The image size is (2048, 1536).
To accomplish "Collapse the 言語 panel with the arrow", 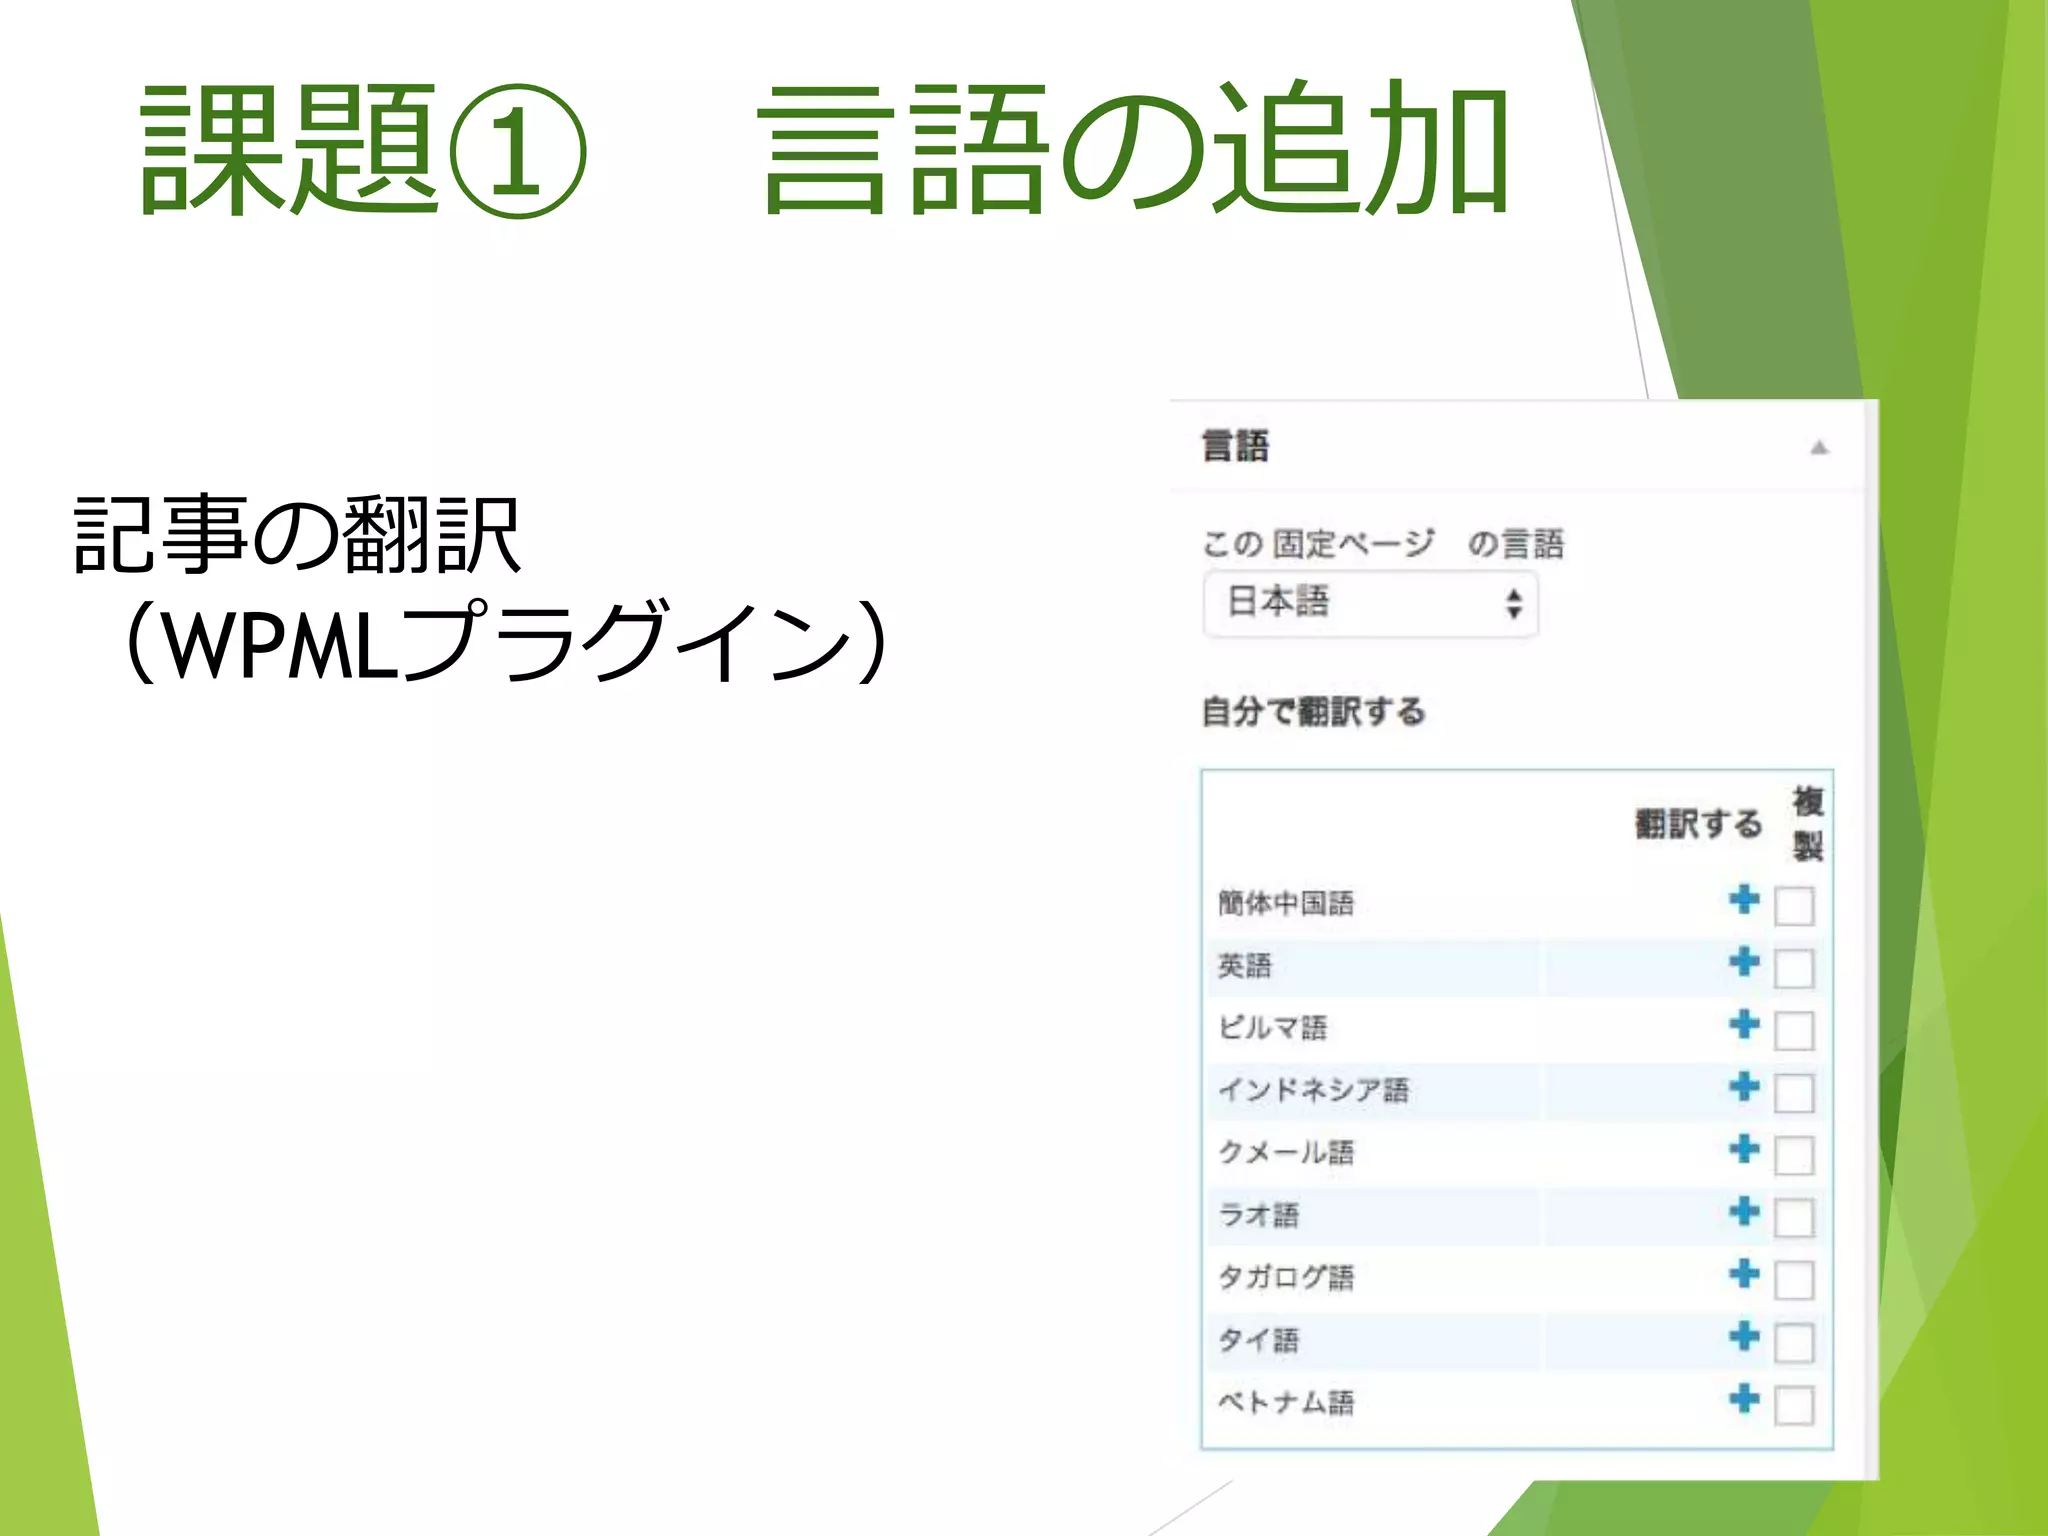I will point(1819,448).
